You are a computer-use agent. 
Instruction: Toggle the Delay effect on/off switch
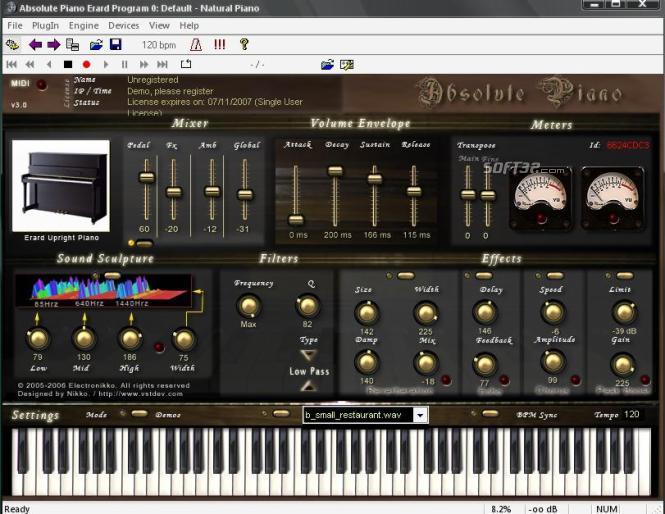[x=483, y=276]
